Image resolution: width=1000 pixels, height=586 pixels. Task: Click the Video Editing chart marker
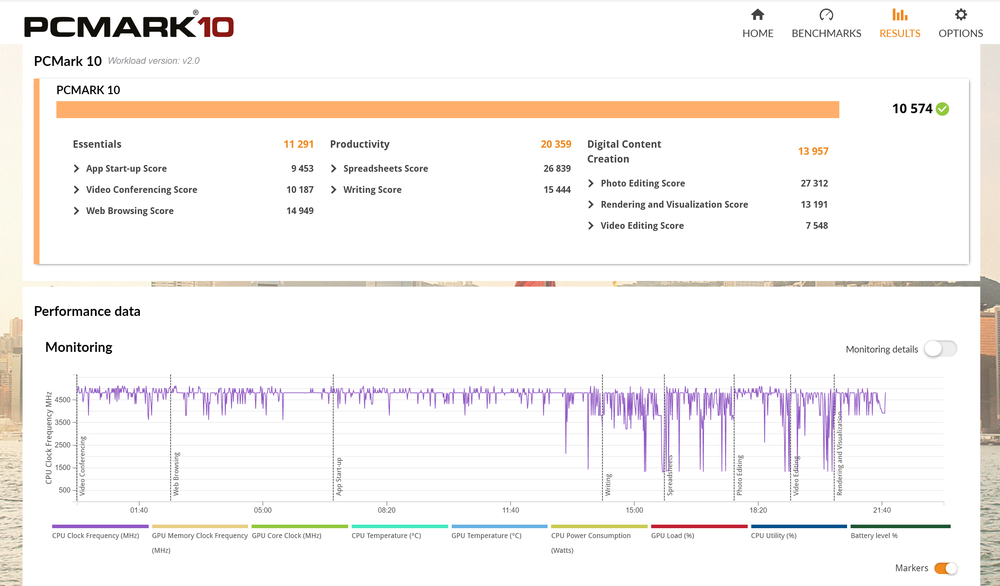[x=796, y=476]
